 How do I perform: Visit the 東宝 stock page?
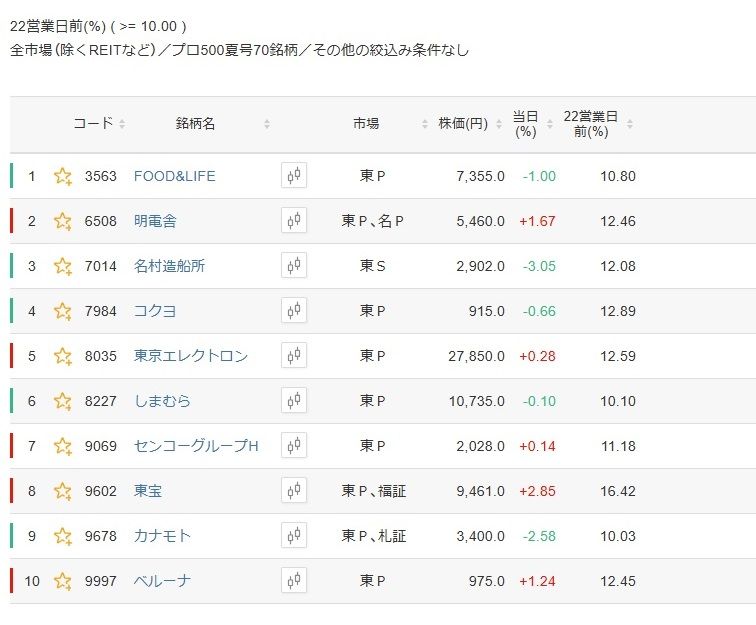click(x=148, y=491)
